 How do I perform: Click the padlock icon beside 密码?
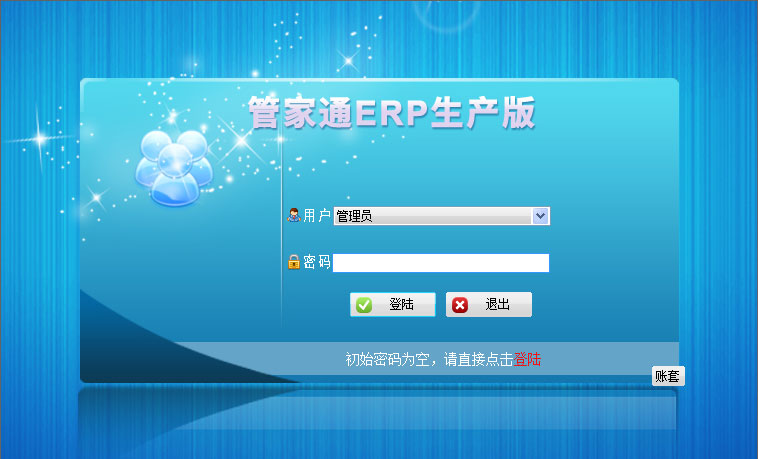294,262
